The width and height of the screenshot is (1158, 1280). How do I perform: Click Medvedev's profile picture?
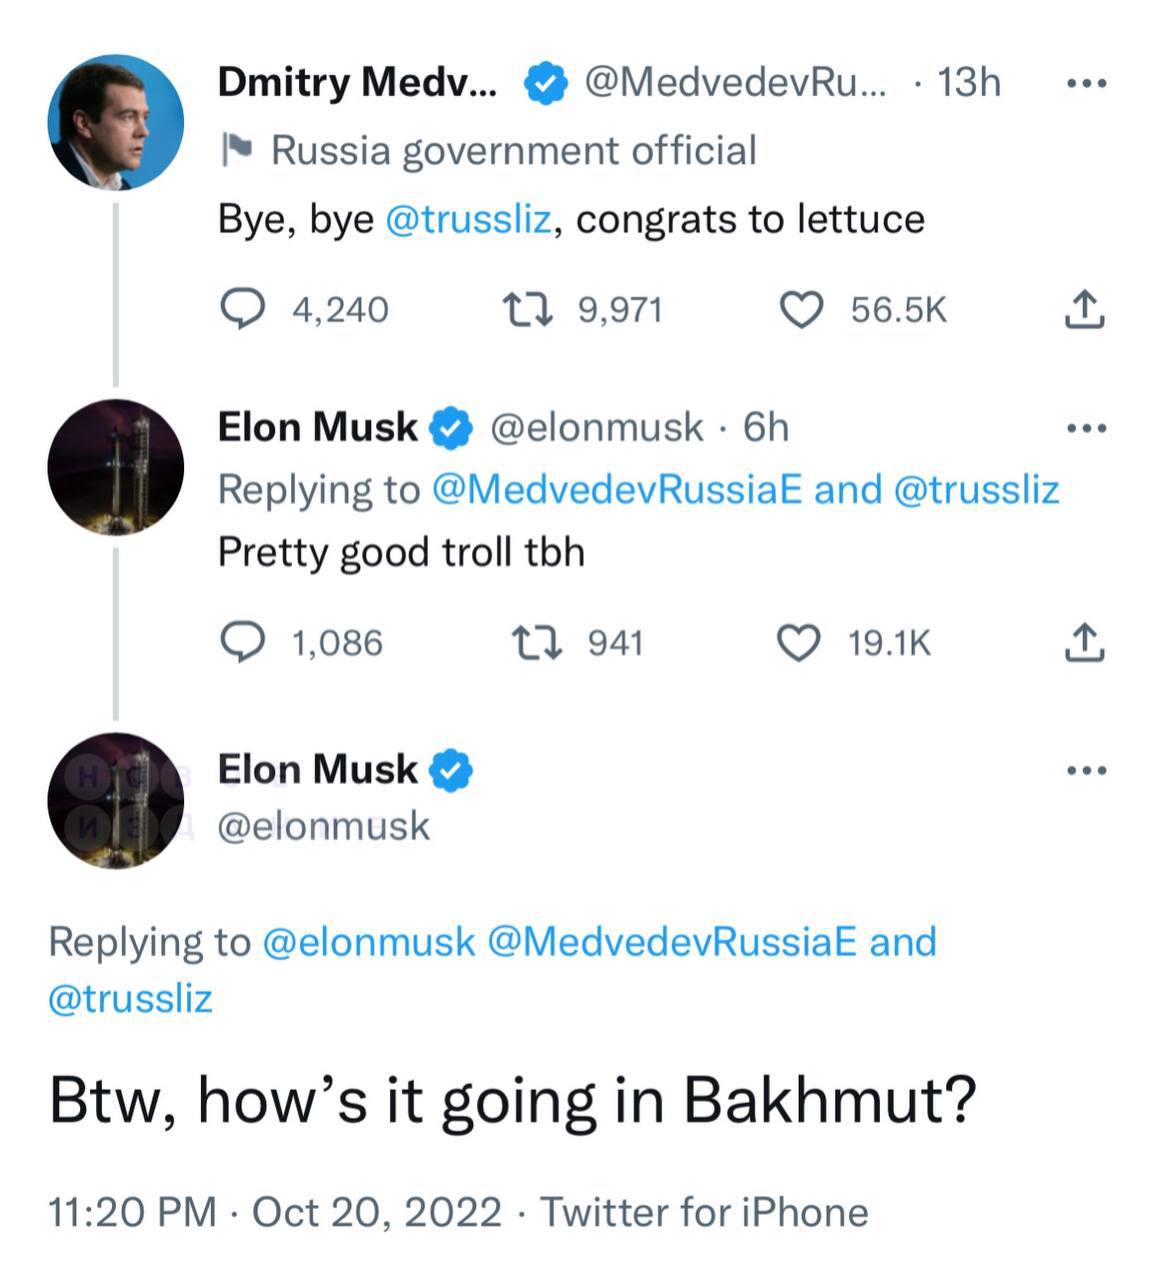tap(116, 122)
